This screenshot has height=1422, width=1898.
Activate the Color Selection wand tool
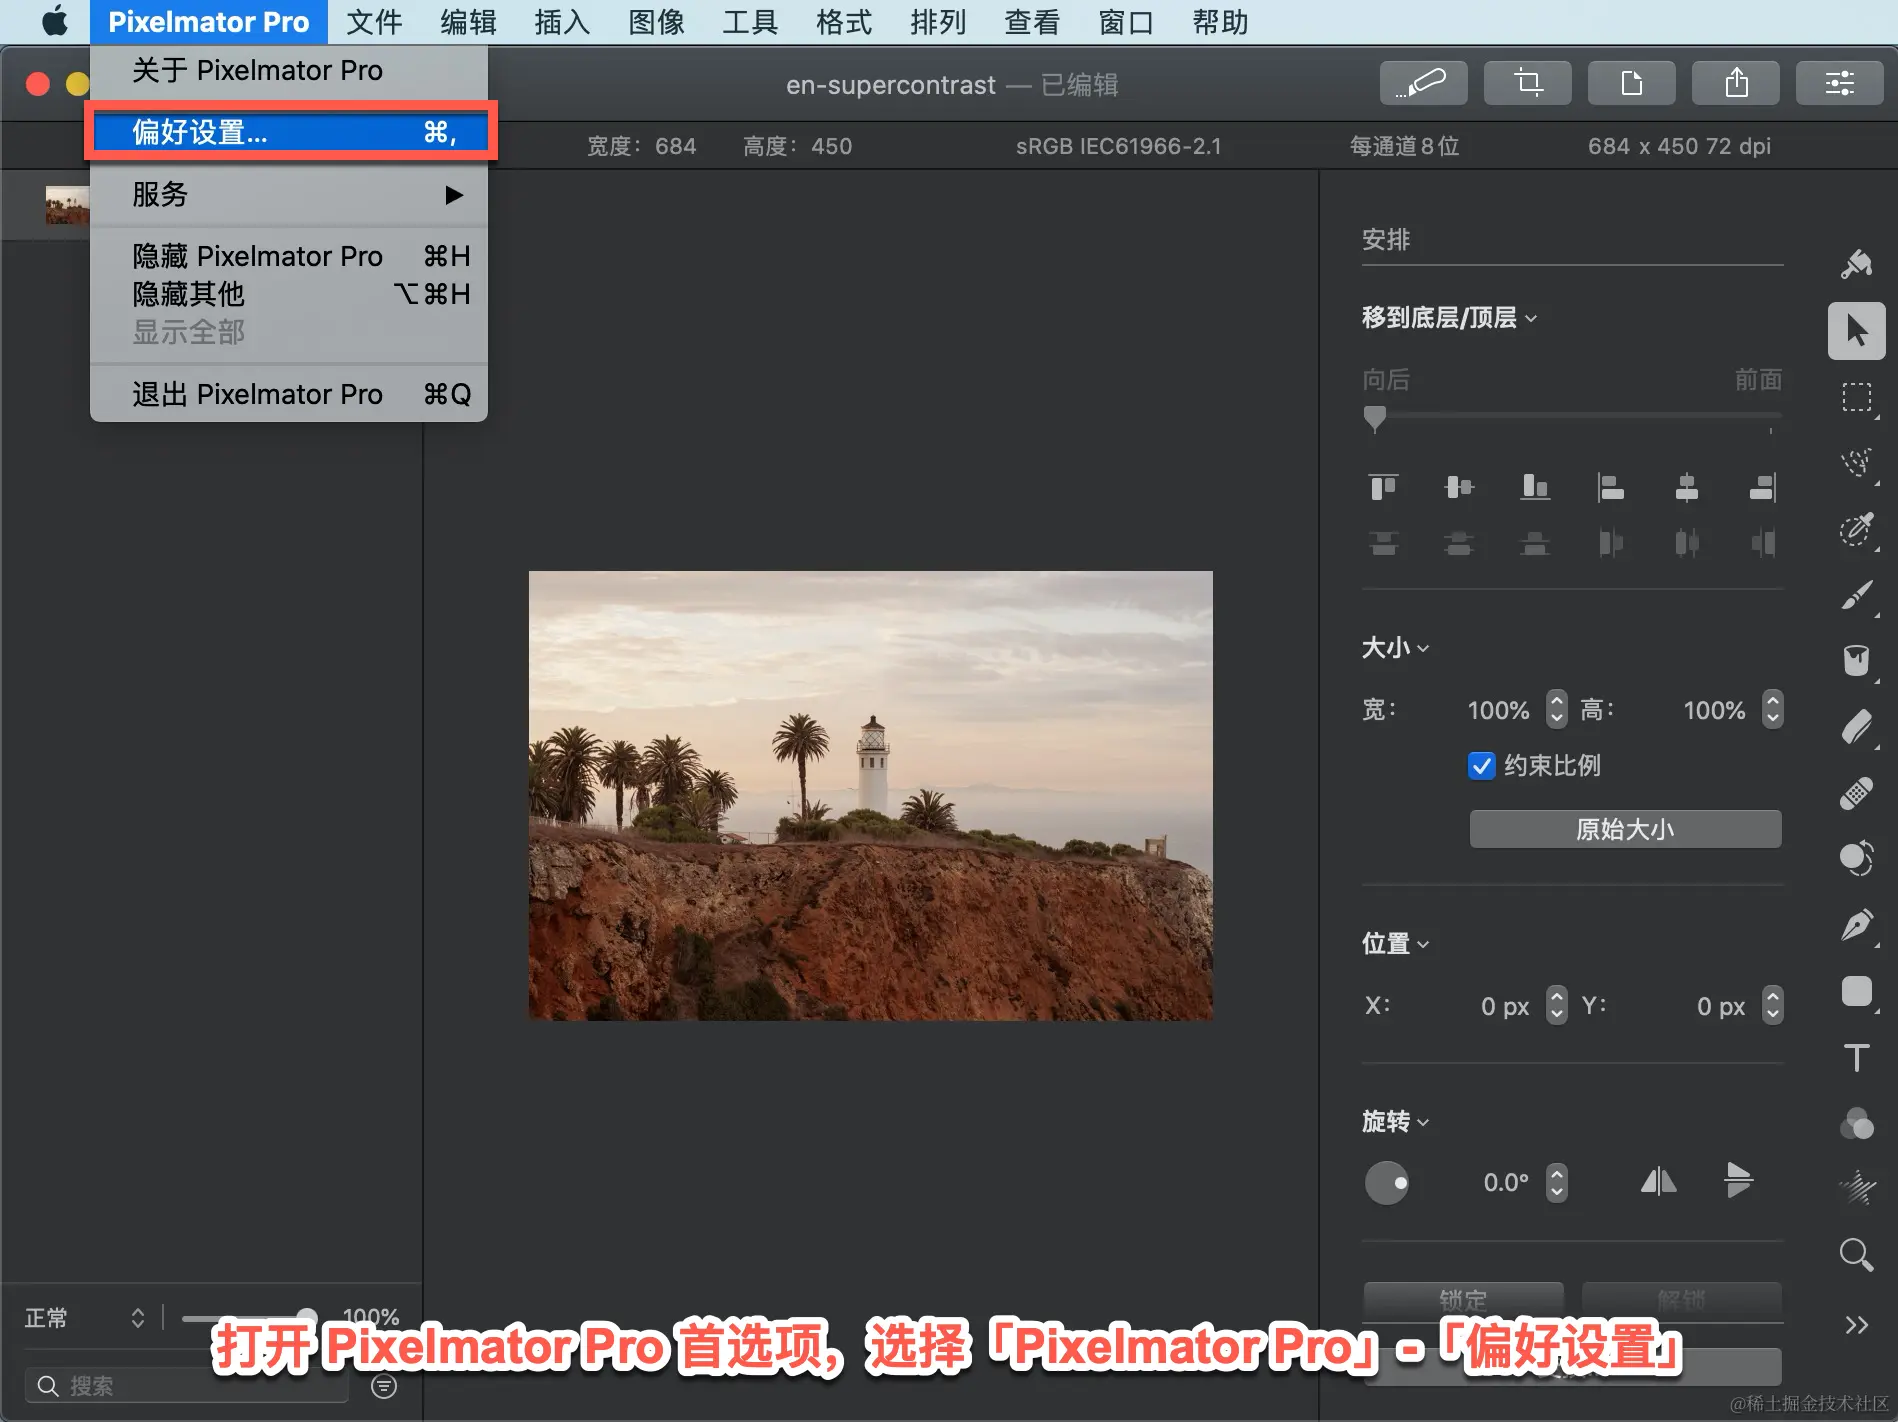pyautogui.click(x=1857, y=529)
